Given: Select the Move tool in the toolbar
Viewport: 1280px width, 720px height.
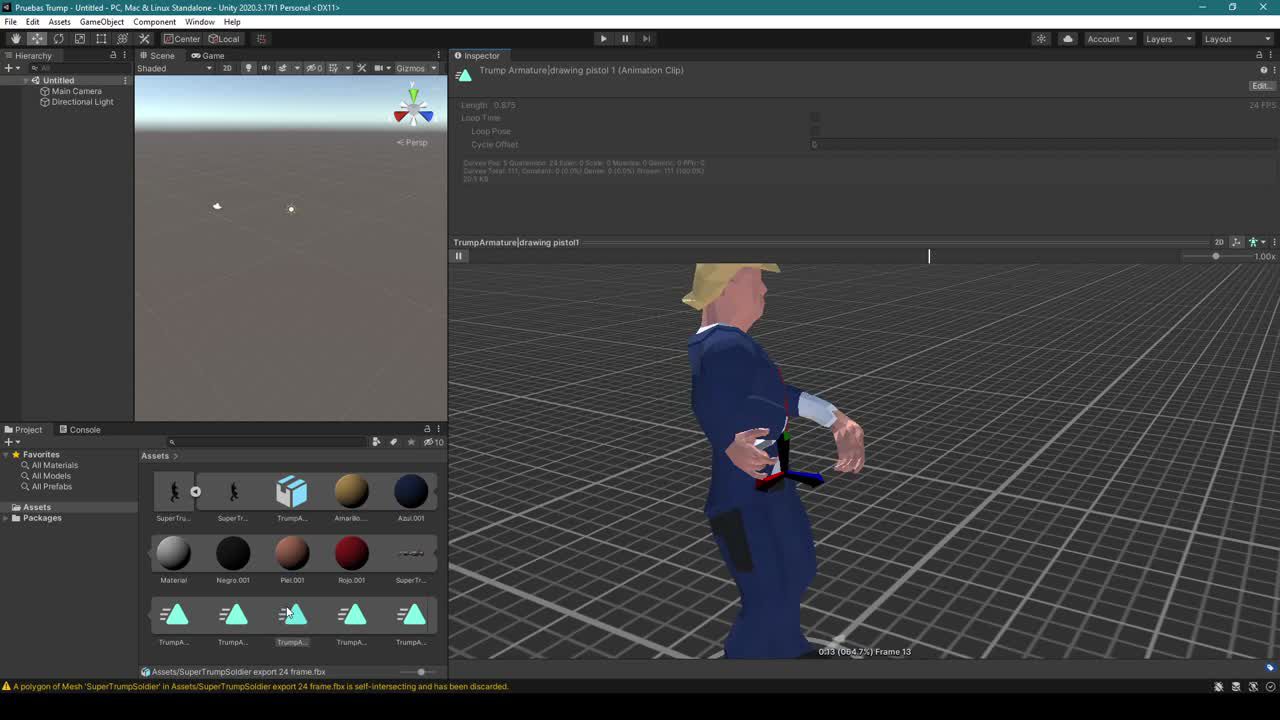Looking at the screenshot, I should point(36,38).
